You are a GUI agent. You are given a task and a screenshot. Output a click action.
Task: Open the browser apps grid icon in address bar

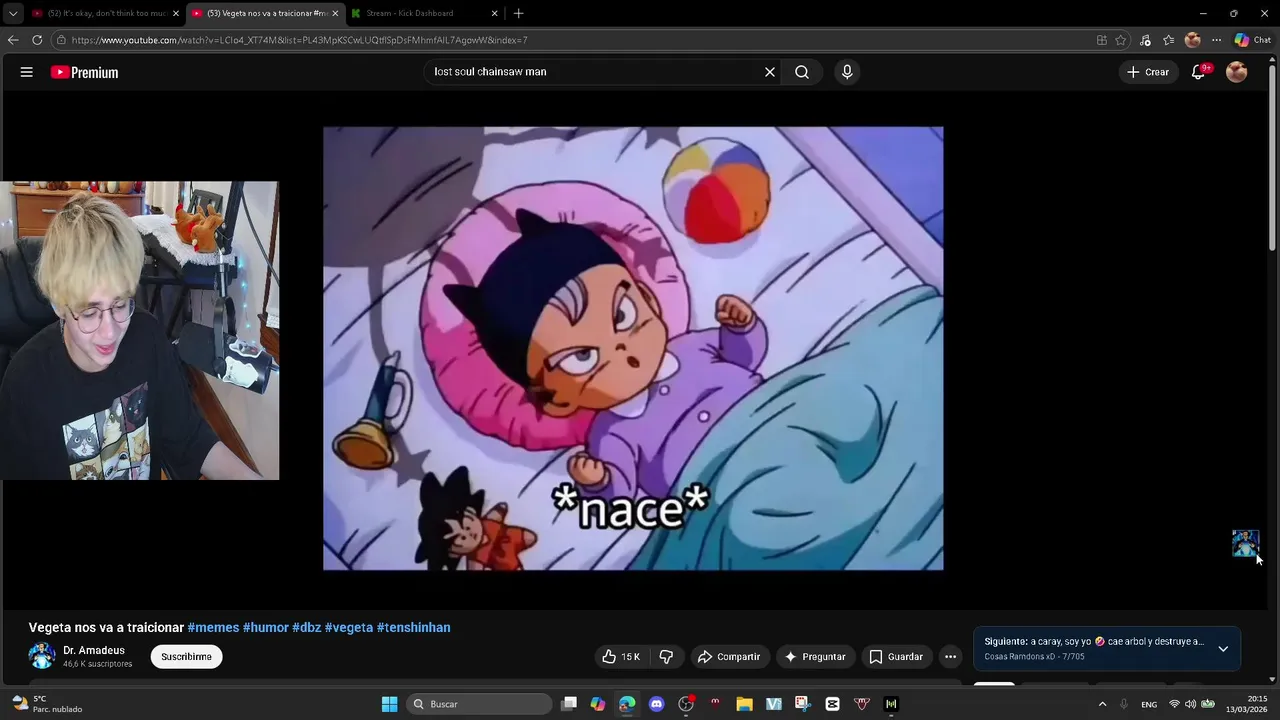pos(1101,40)
